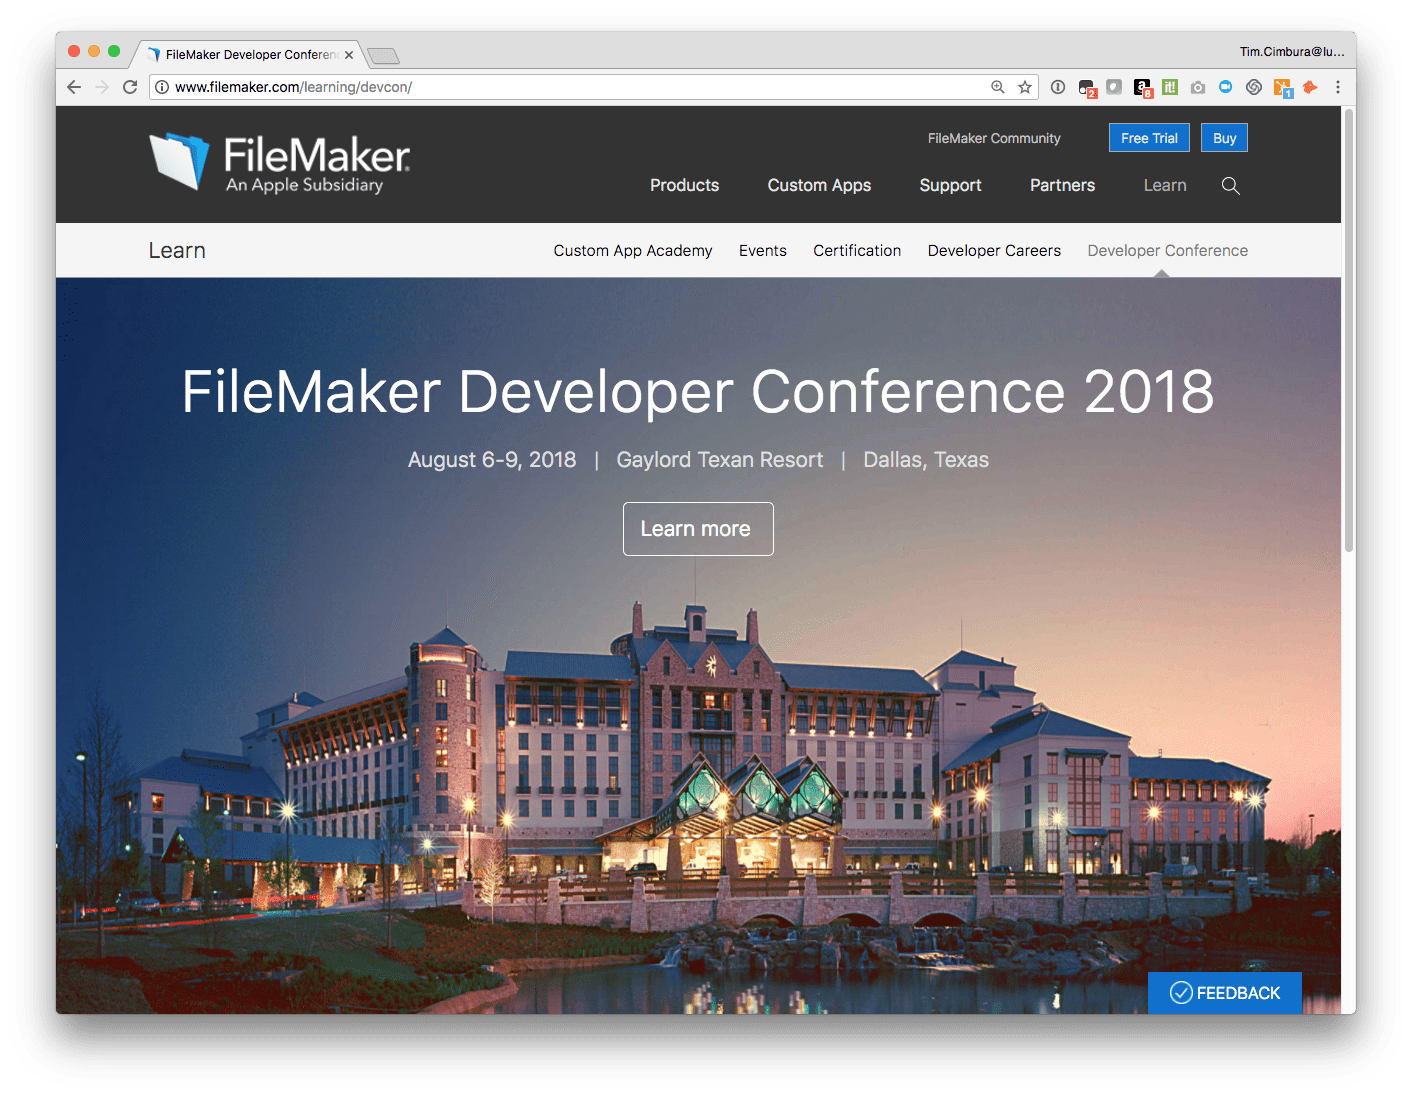Click the FileMaker logo
Viewport: 1412px width, 1094px height.
pyautogui.click(x=280, y=162)
